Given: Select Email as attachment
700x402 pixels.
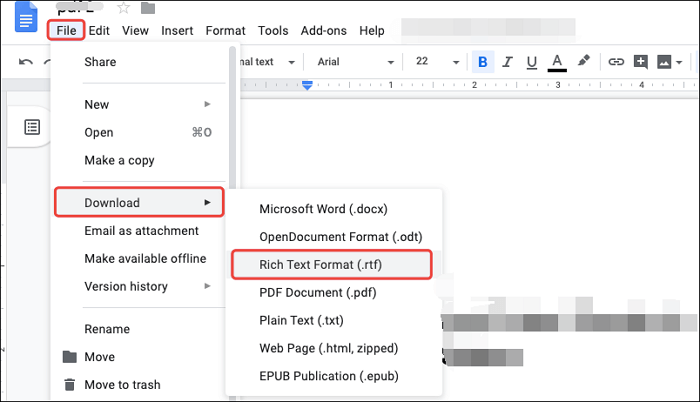Looking at the screenshot, I should tap(140, 230).
